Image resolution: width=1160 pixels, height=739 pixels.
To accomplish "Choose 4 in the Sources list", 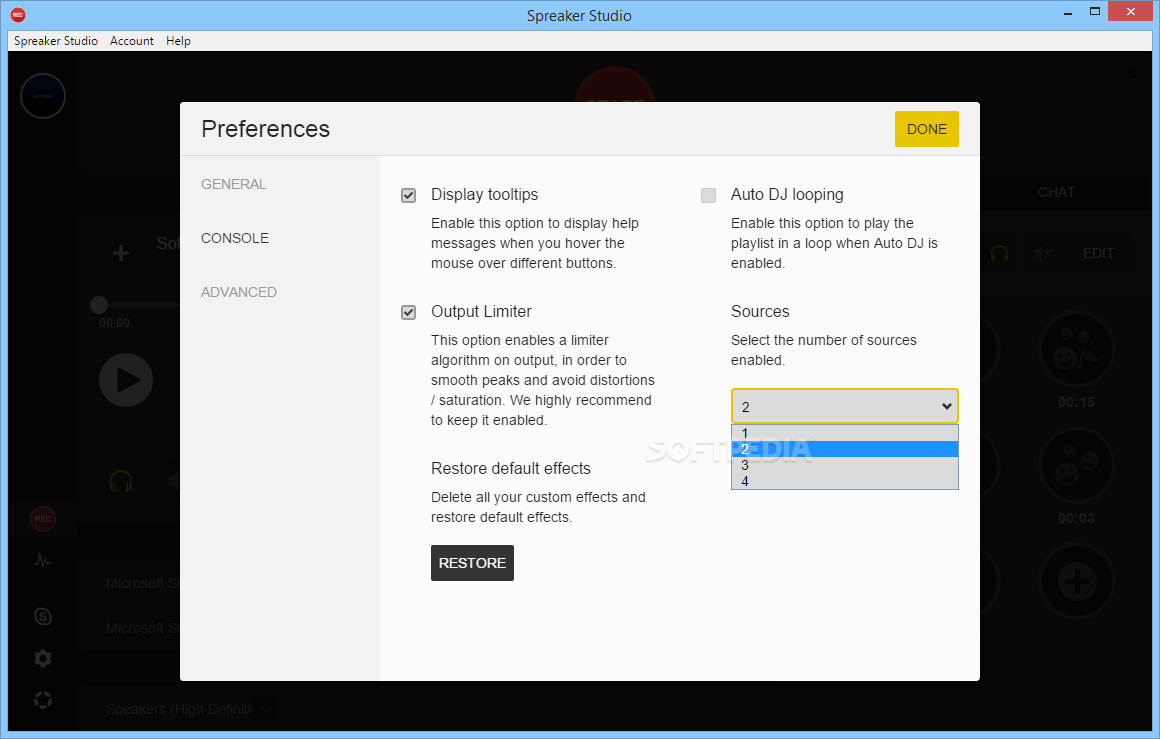I will [x=845, y=482].
